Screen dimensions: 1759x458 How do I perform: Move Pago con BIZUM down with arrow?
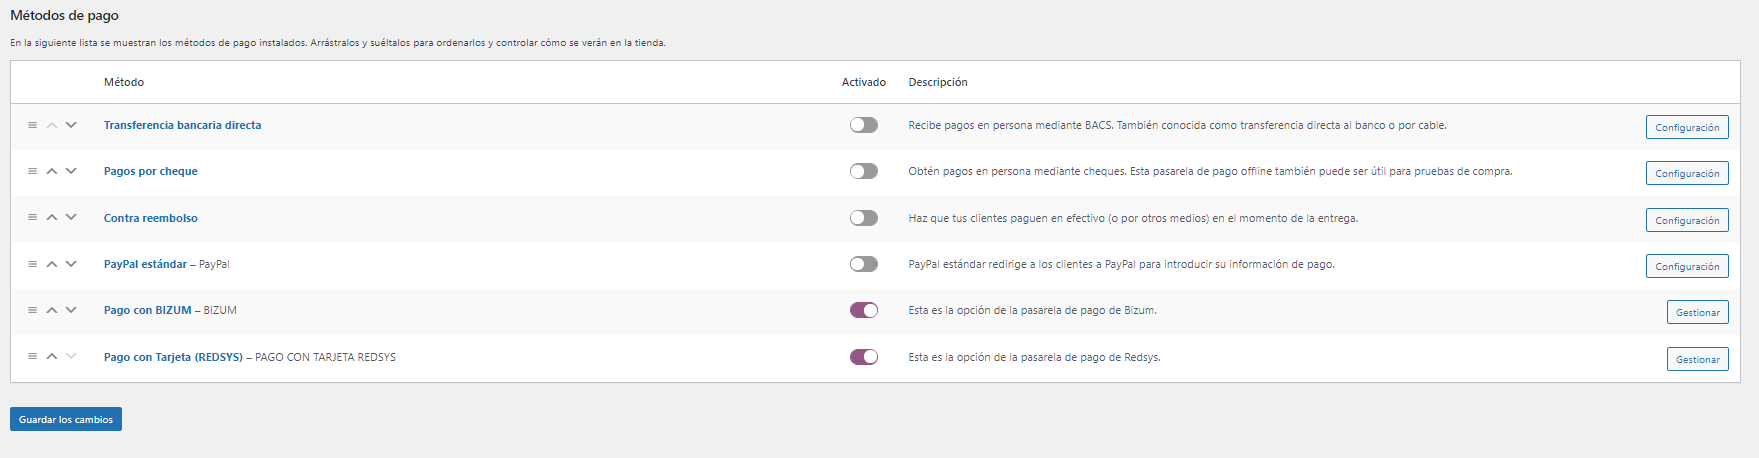[71, 310]
